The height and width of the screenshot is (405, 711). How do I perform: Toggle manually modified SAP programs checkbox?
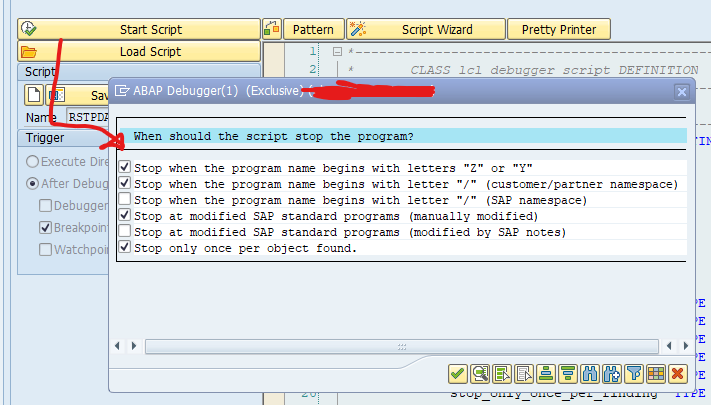point(125,215)
